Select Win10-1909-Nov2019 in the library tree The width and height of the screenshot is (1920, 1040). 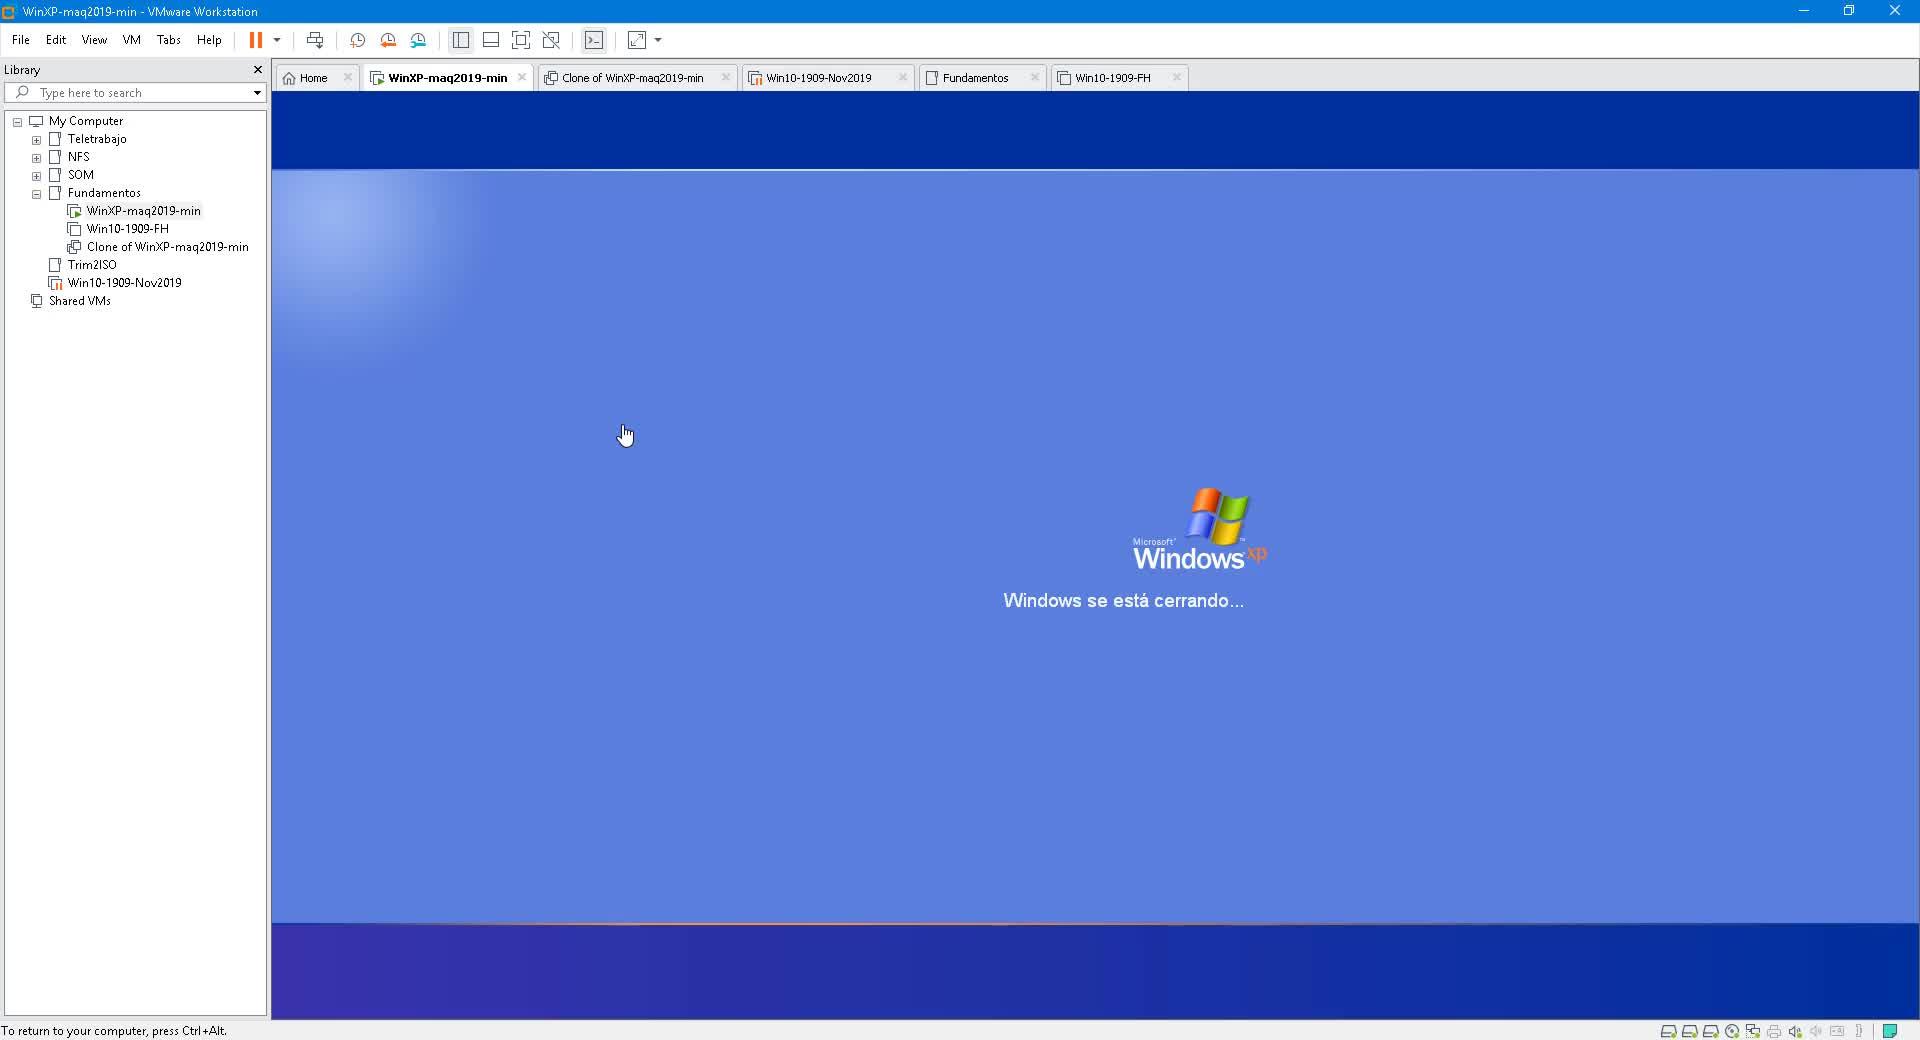(x=124, y=283)
